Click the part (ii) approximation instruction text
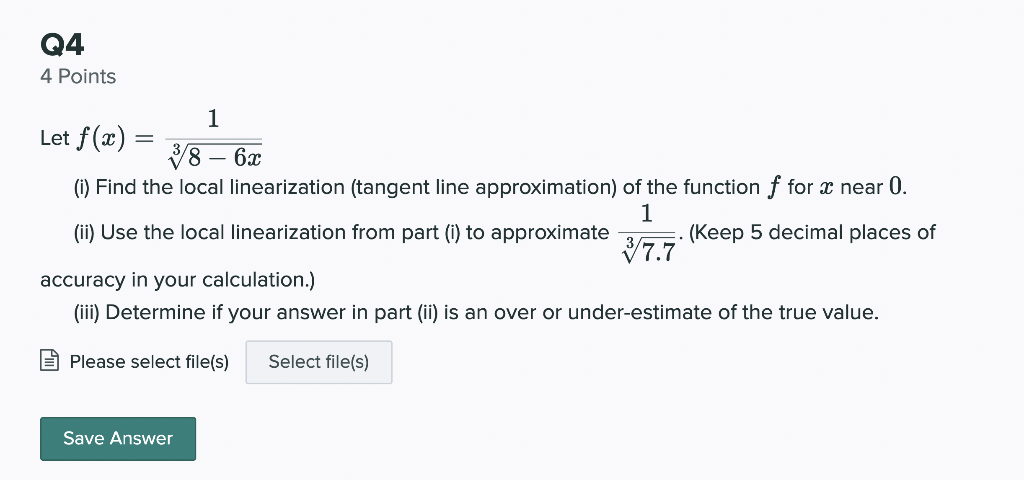 tap(340, 233)
